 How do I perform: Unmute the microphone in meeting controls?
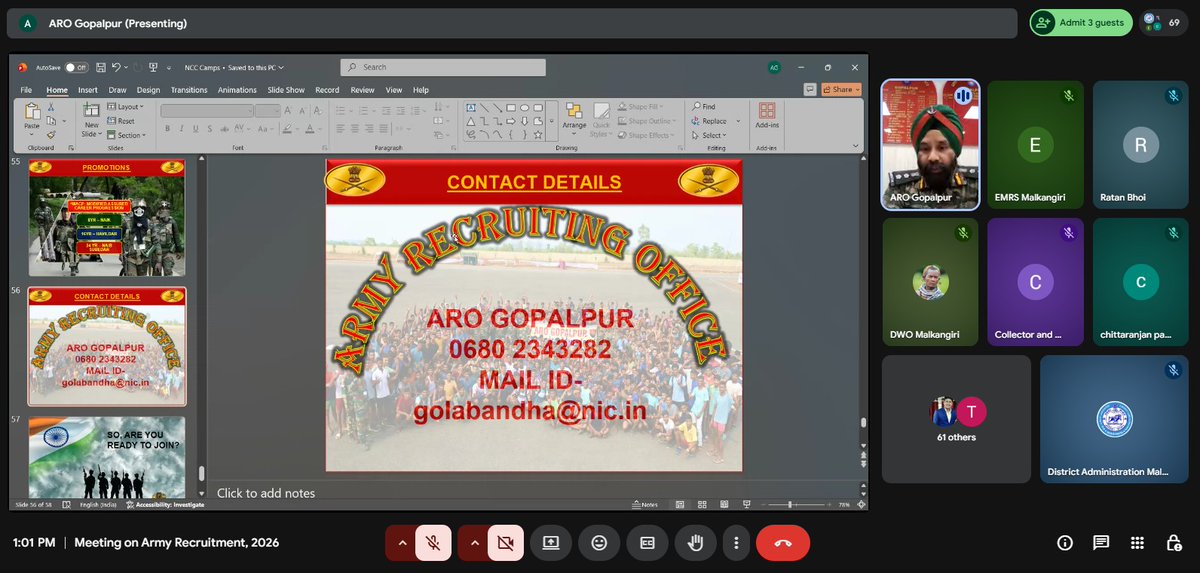(434, 543)
